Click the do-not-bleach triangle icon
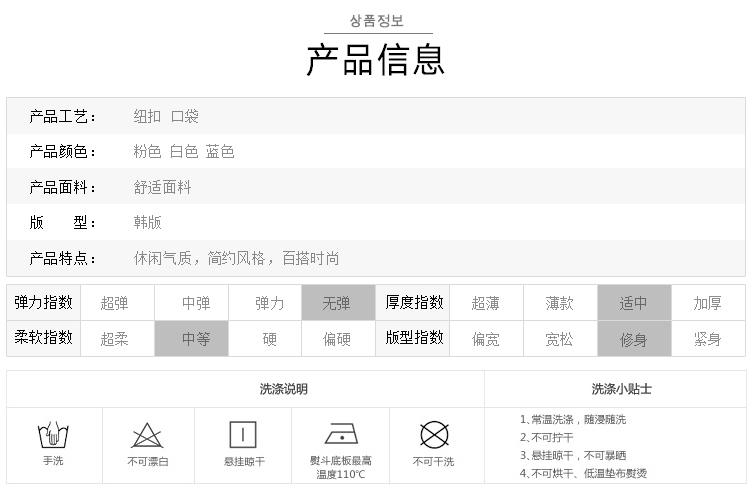750x500 pixels. pos(147,435)
